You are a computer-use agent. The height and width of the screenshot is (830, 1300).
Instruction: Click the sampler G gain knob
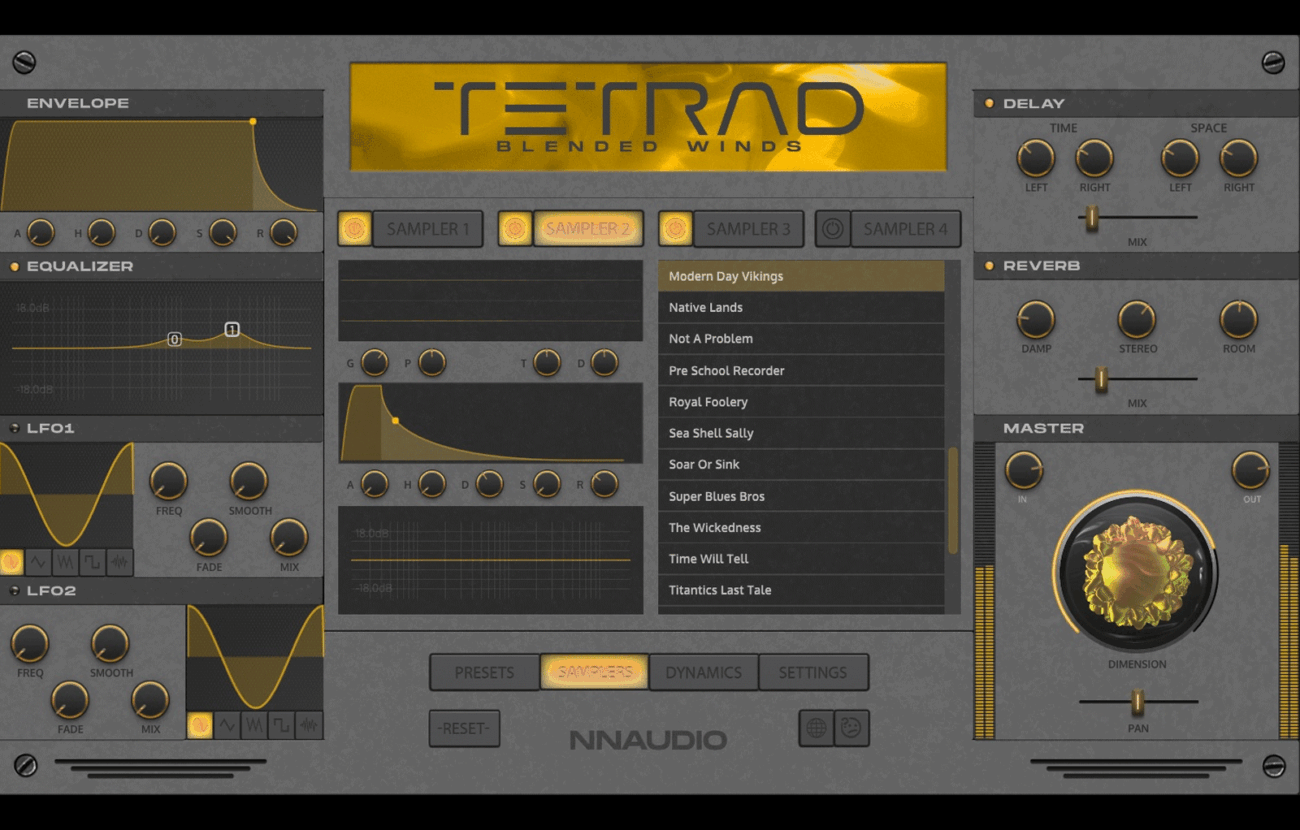[374, 362]
